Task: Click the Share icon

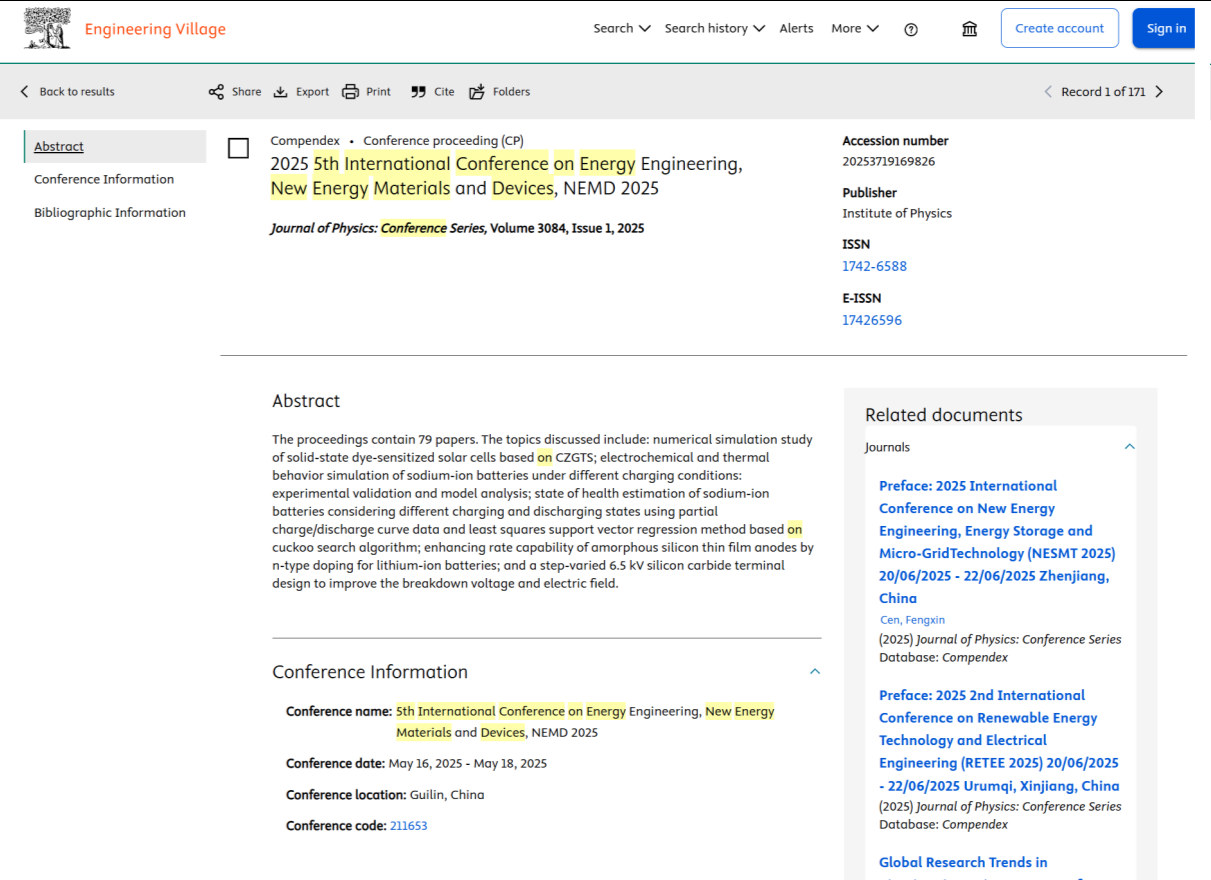Action: [x=216, y=92]
